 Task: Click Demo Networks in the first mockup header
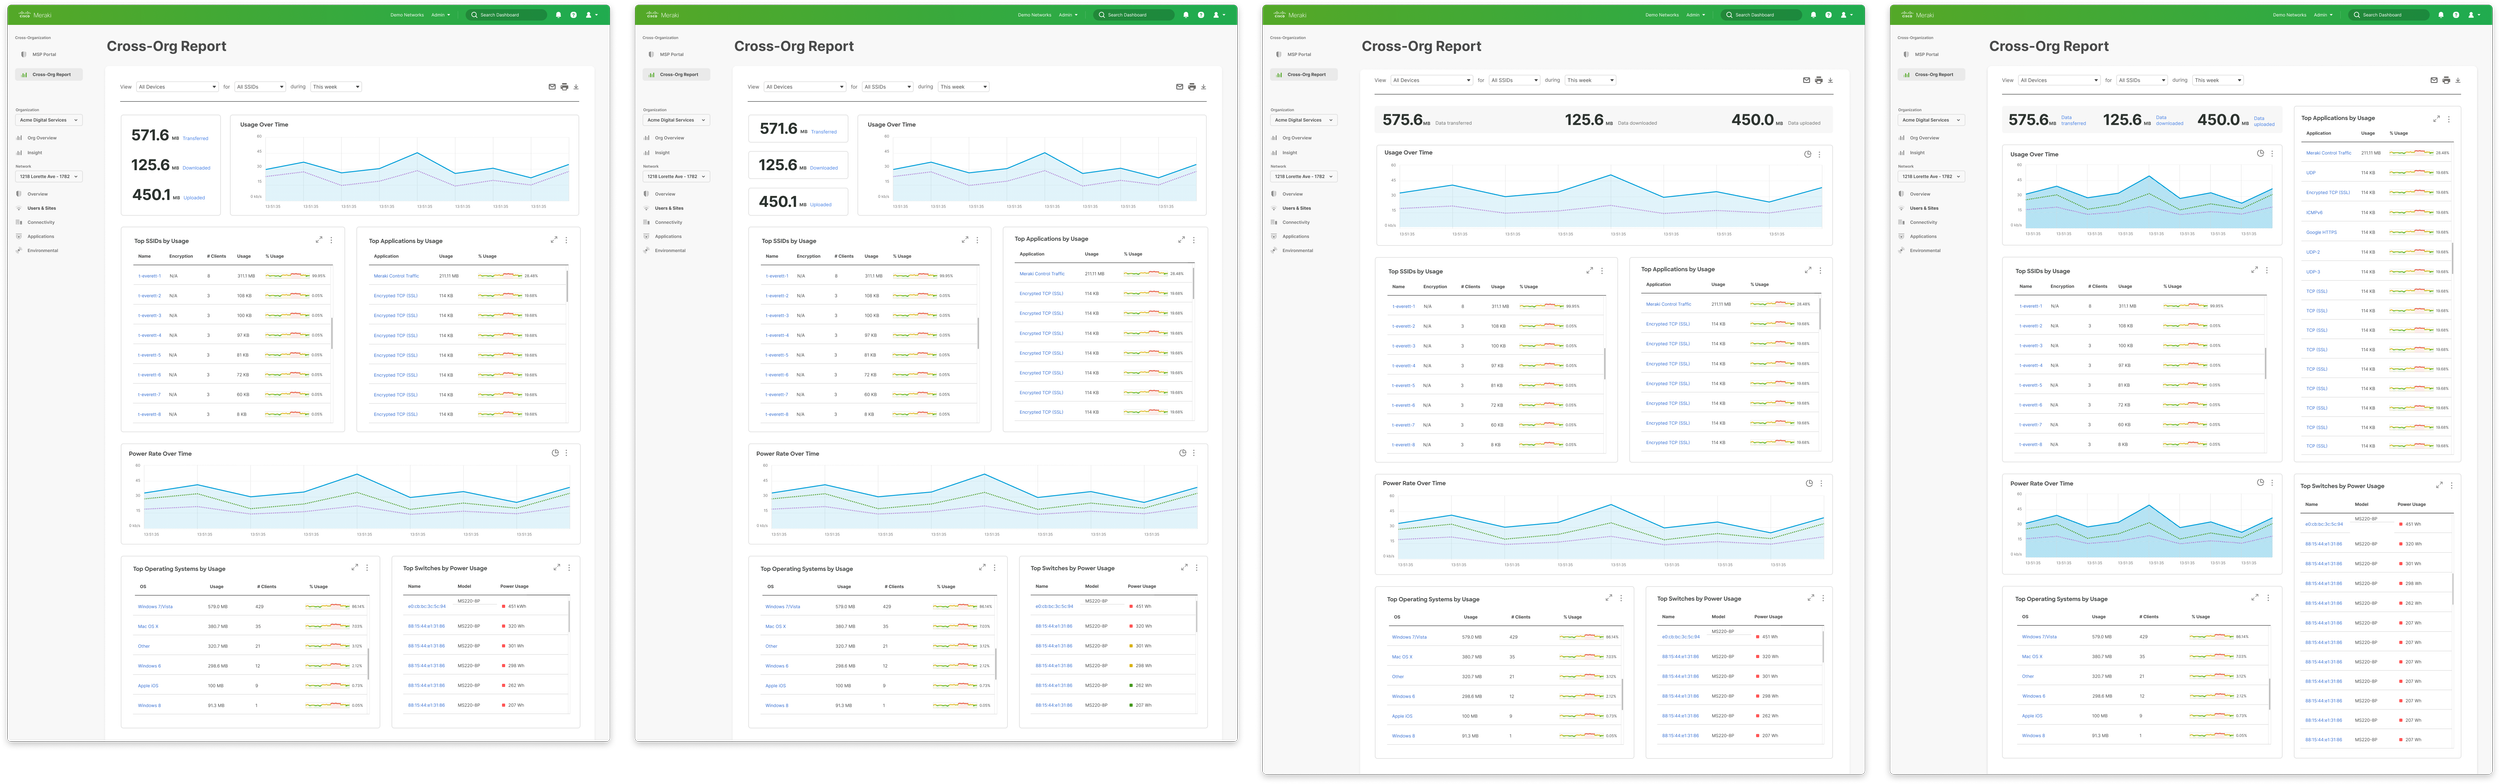point(407,15)
